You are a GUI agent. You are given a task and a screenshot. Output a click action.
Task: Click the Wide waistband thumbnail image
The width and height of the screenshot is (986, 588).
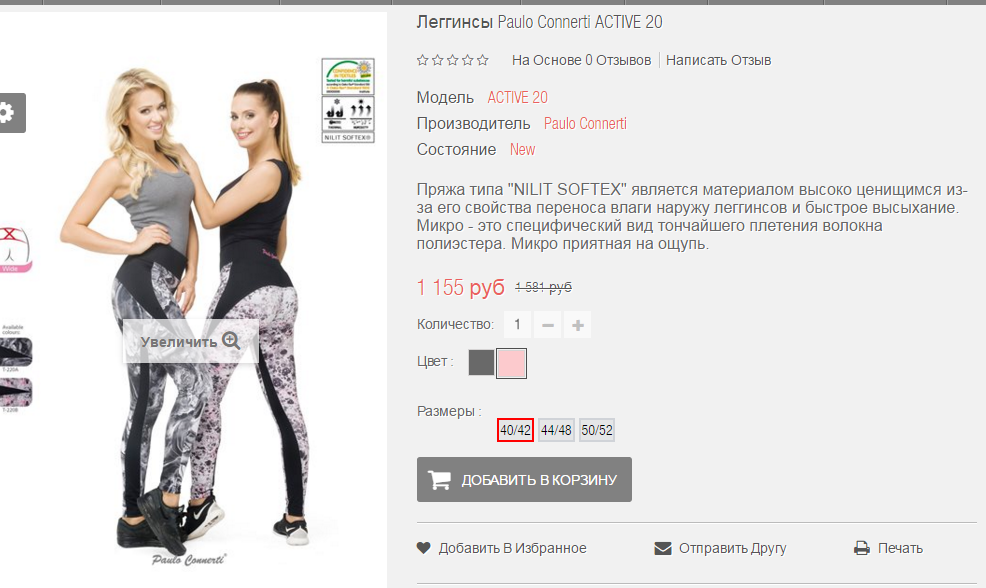pos(16,249)
